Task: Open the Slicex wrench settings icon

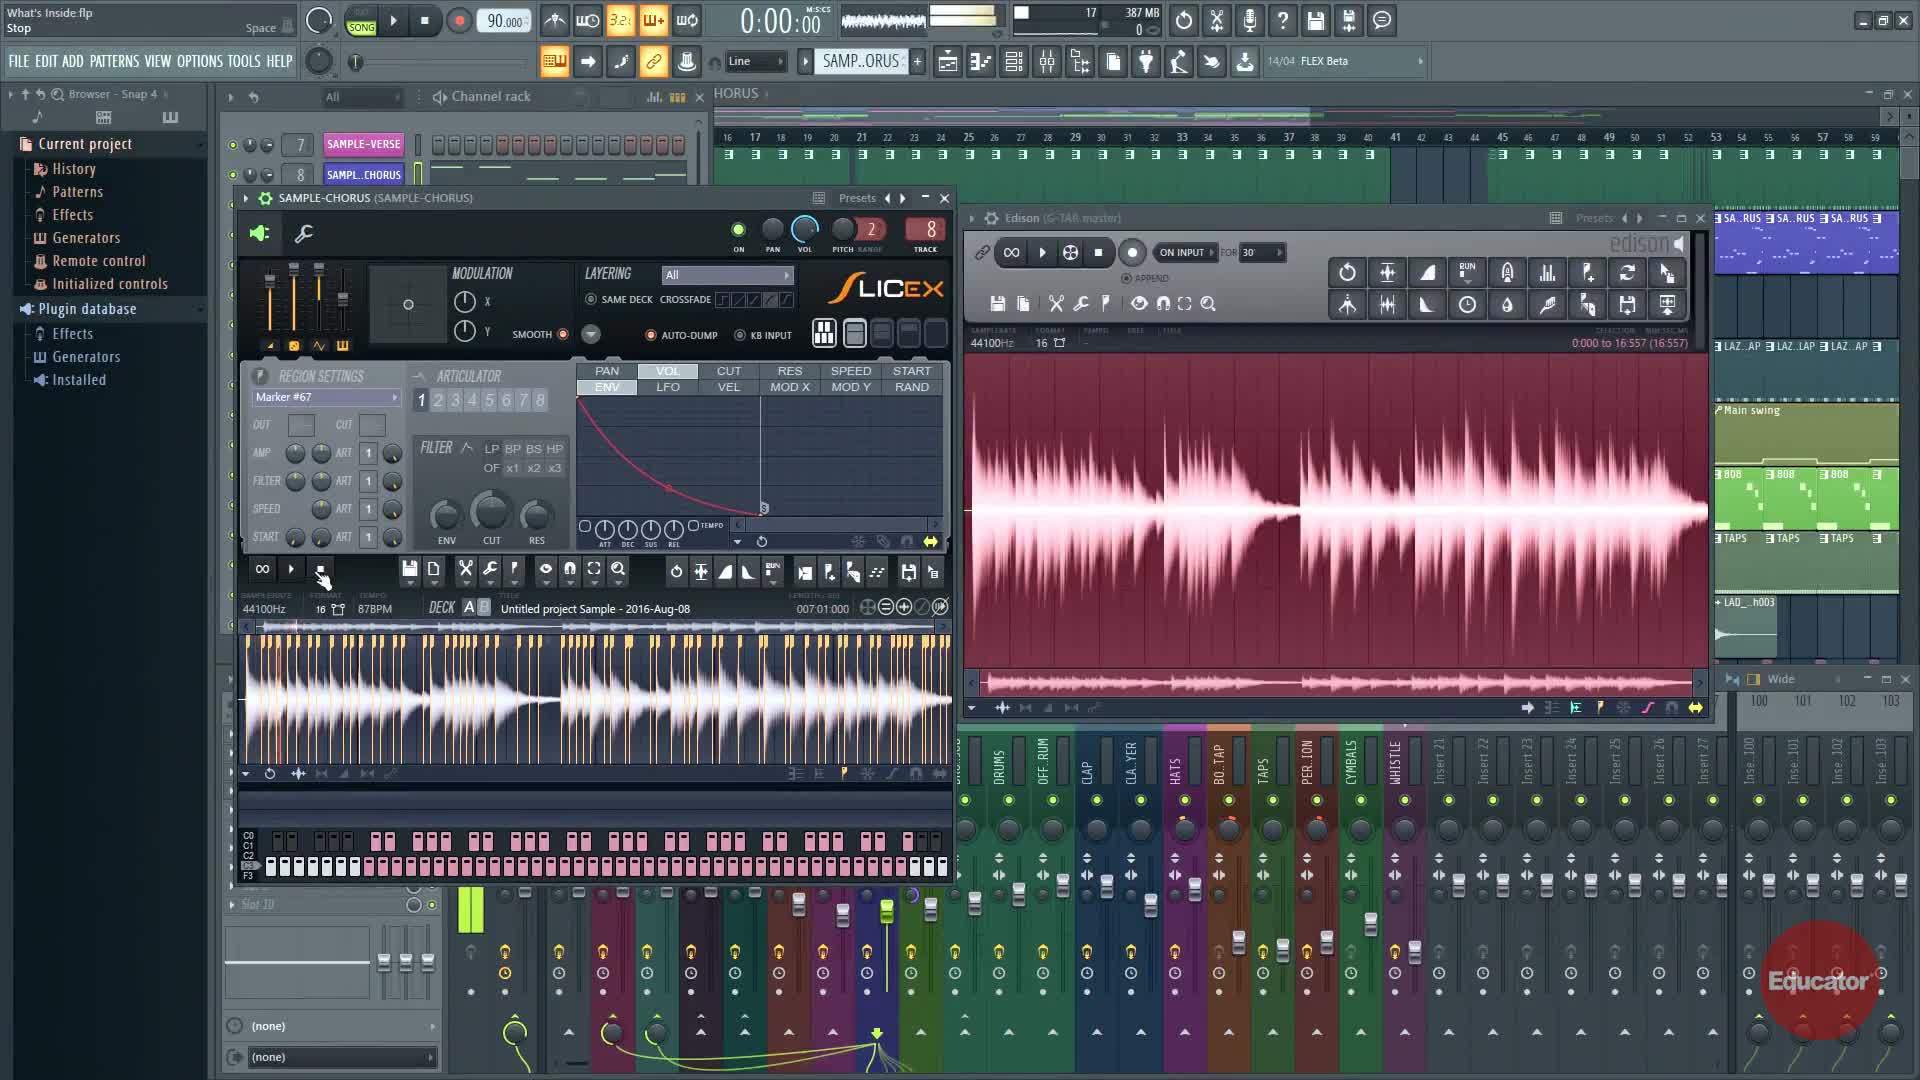Action: tap(304, 233)
